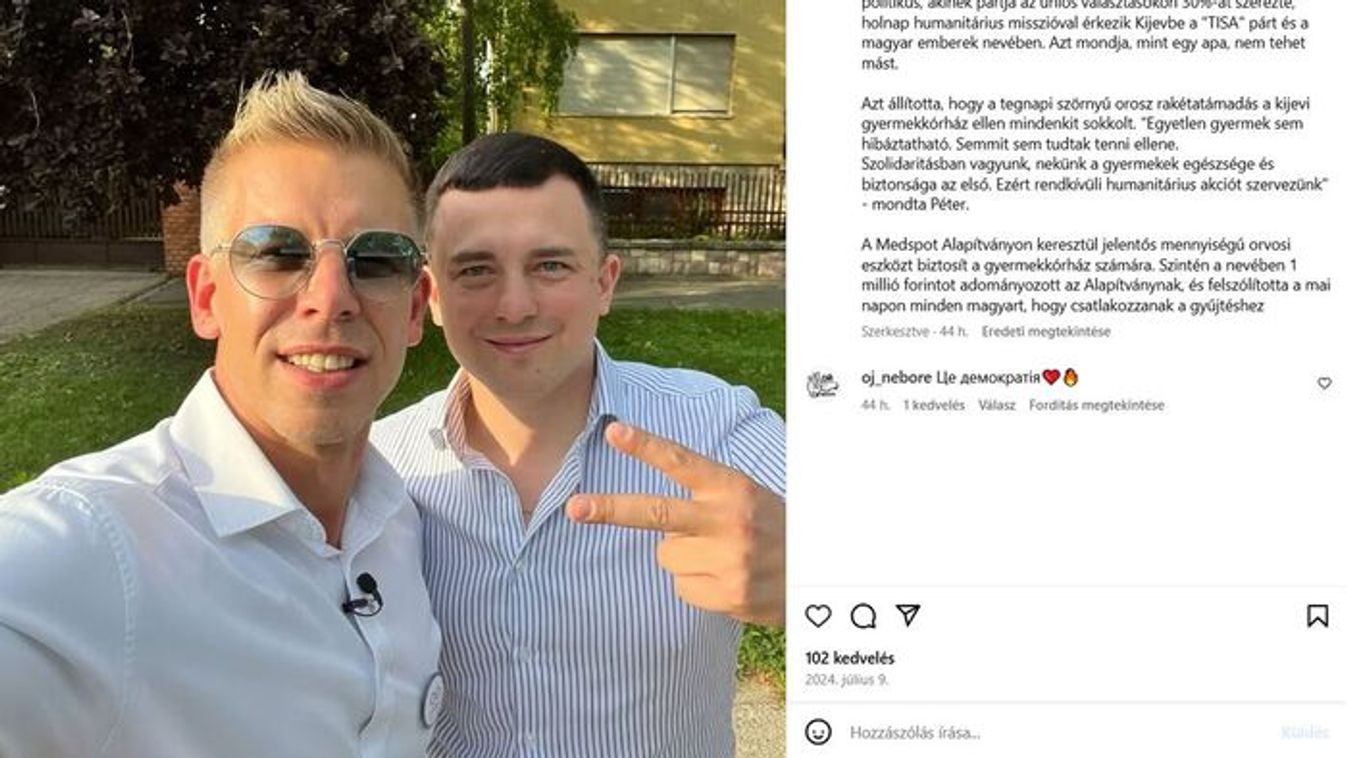Viewport: 1347px width, 758px height.
Task: Like the post with the heart icon
Action: tap(818, 616)
